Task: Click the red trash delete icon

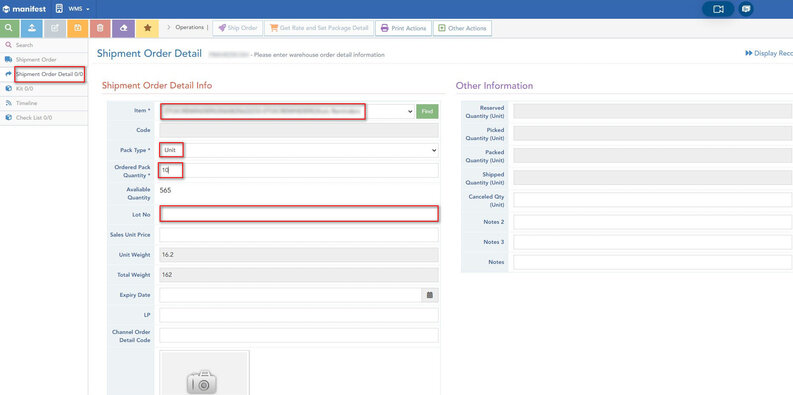Action: tap(101, 28)
